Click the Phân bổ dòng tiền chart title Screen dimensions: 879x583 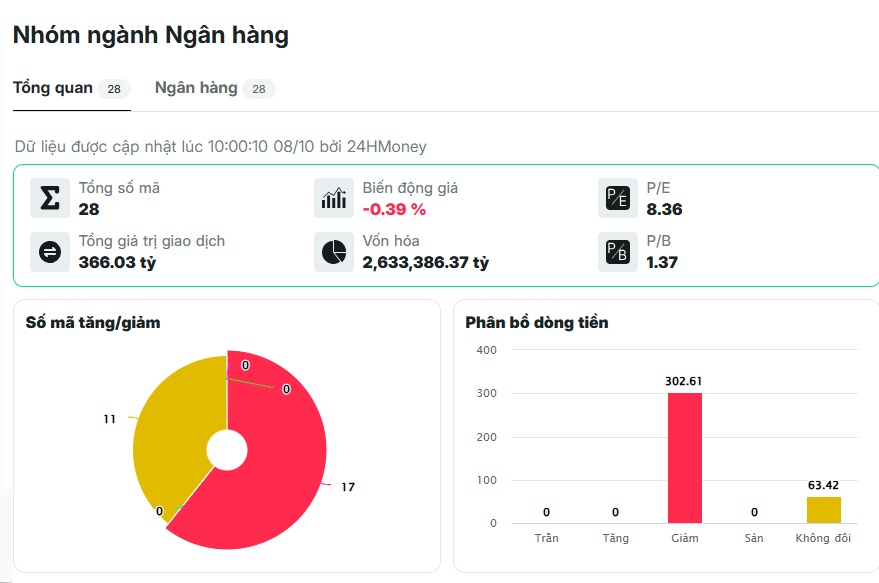click(536, 322)
